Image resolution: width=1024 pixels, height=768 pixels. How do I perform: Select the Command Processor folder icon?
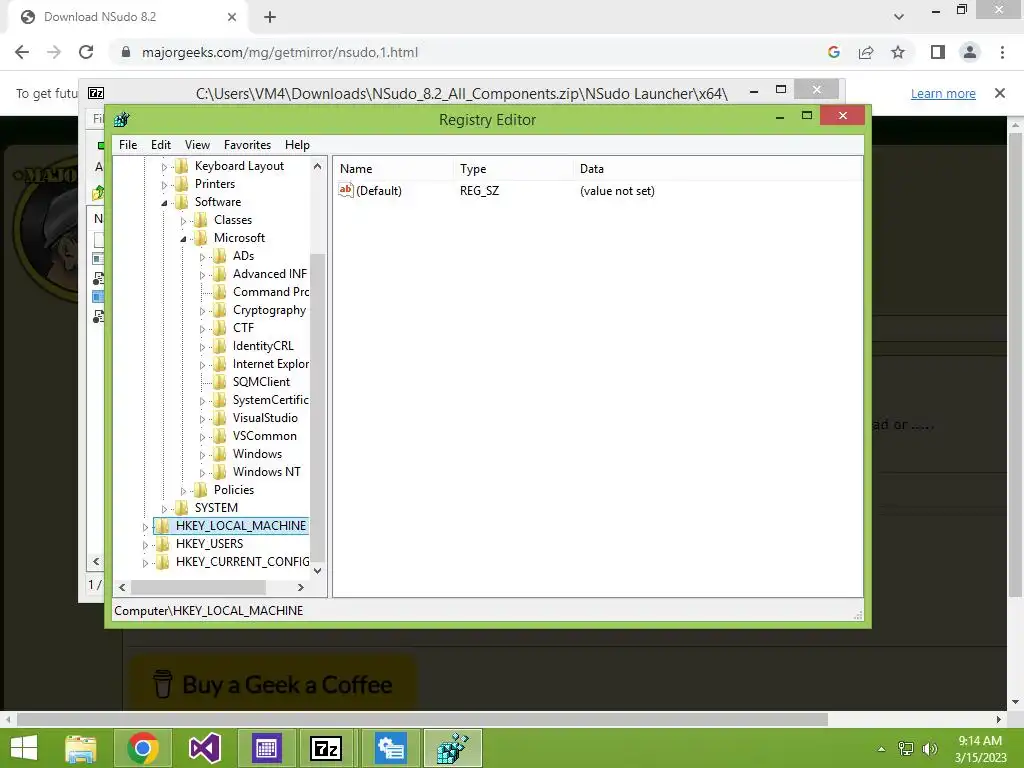[220, 292]
